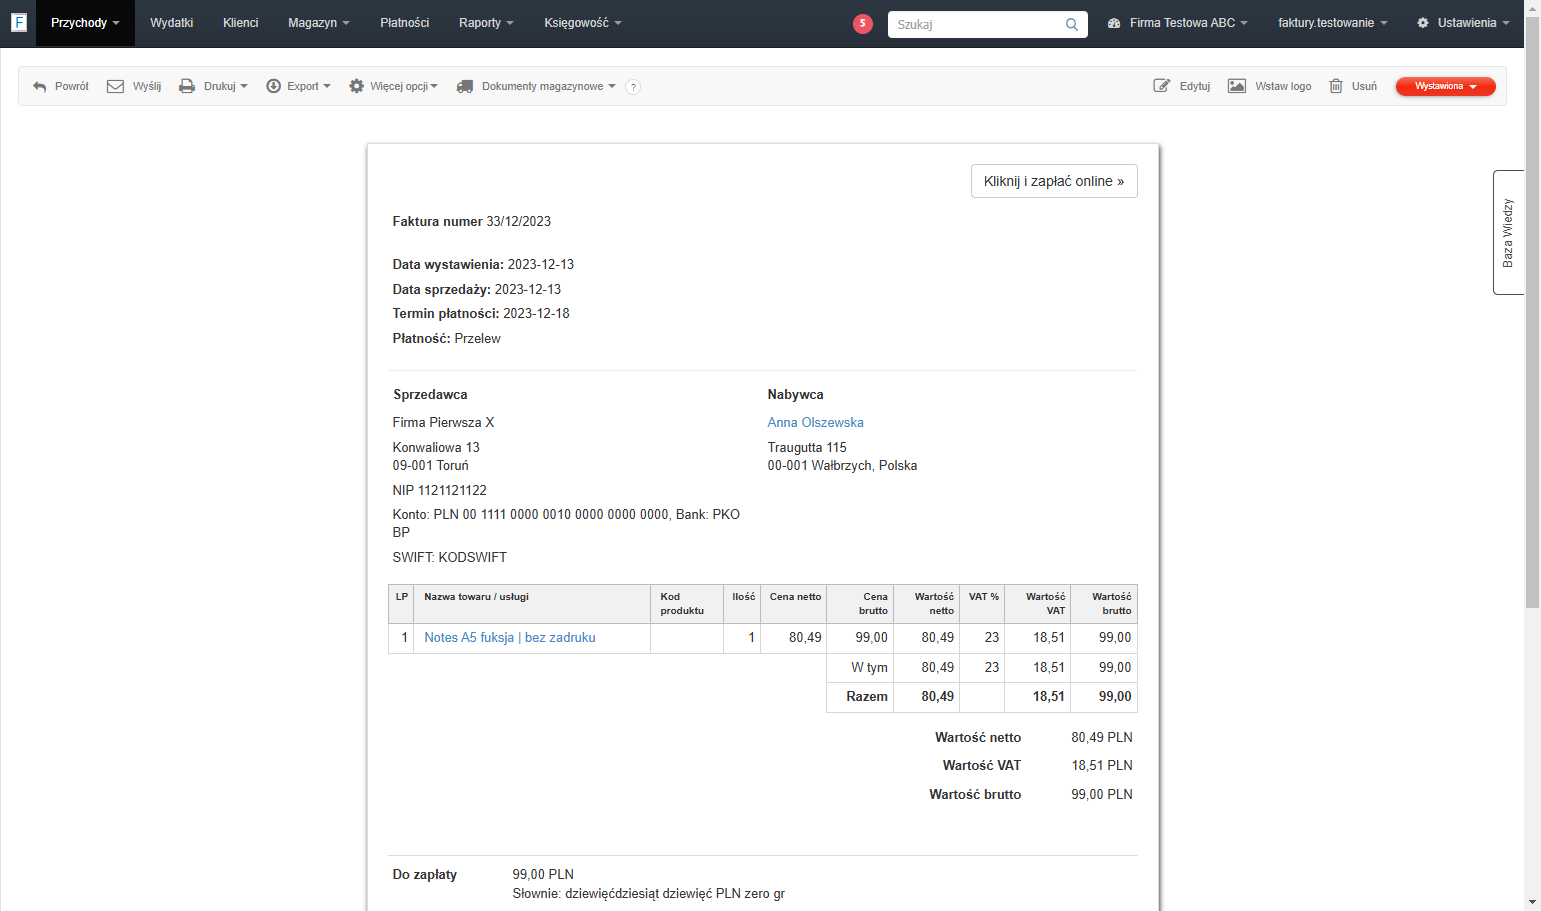Click the seller name Firma Pierwsza X
The image size is (1541, 911).
point(444,423)
